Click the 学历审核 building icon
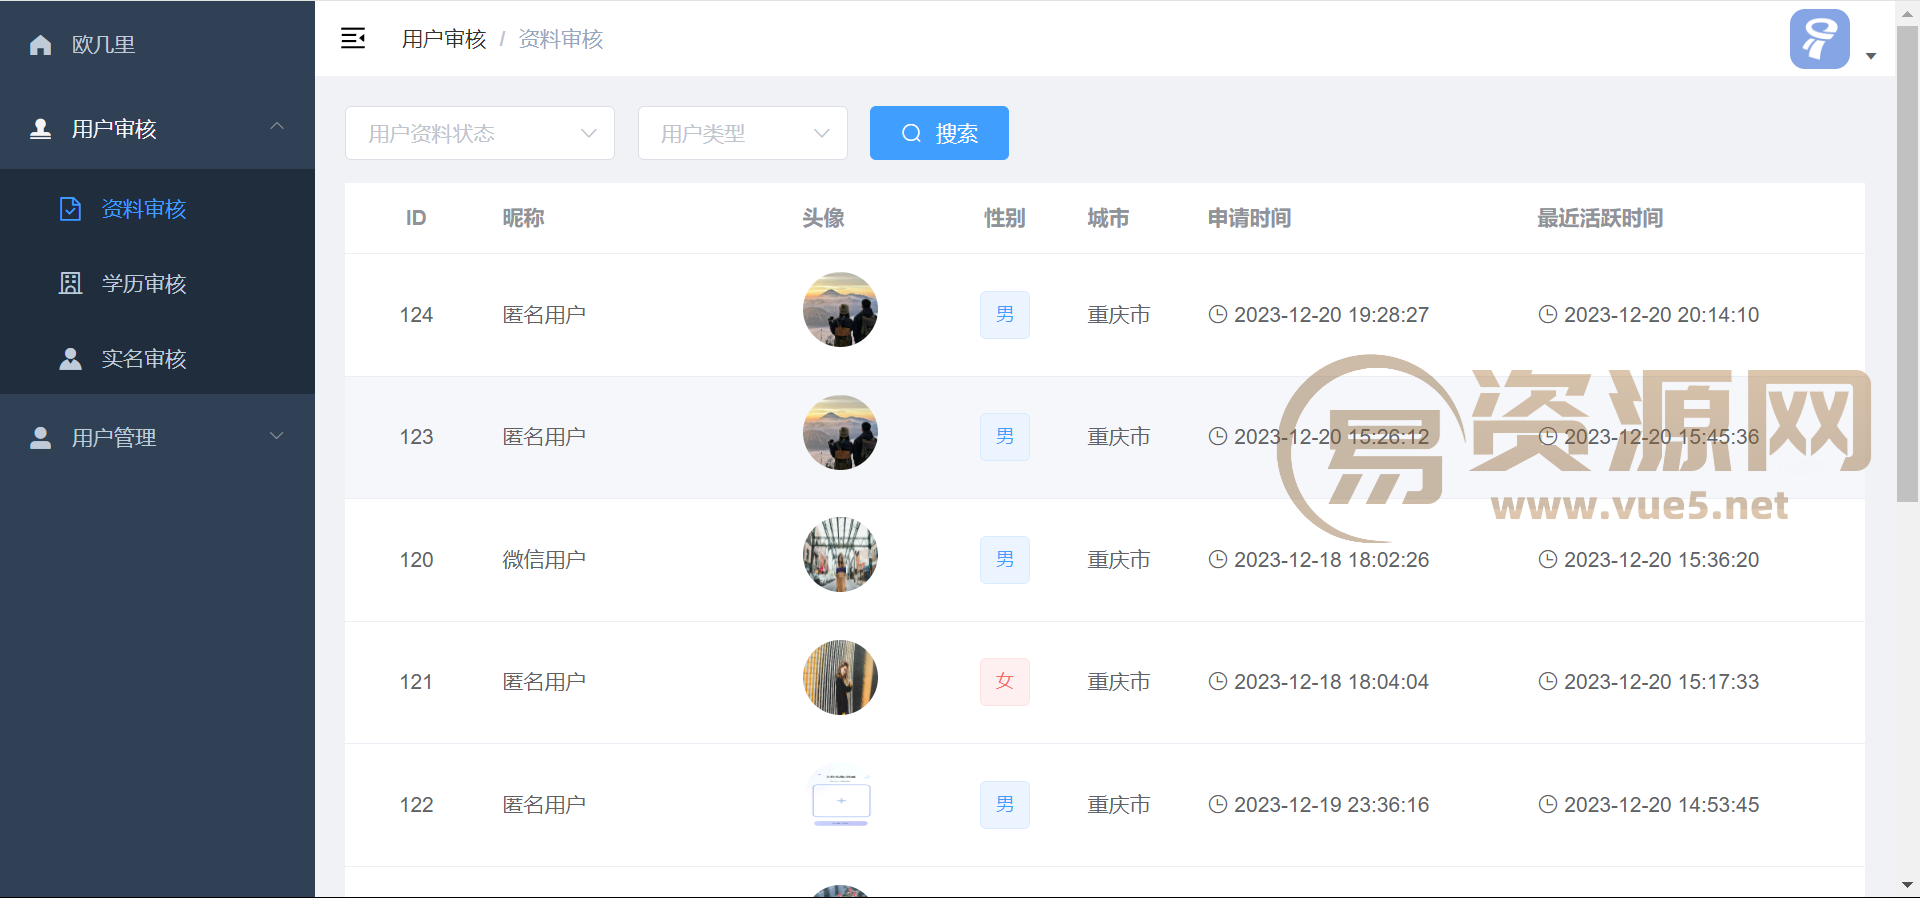The image size is (1920, 898). point(70,284)
